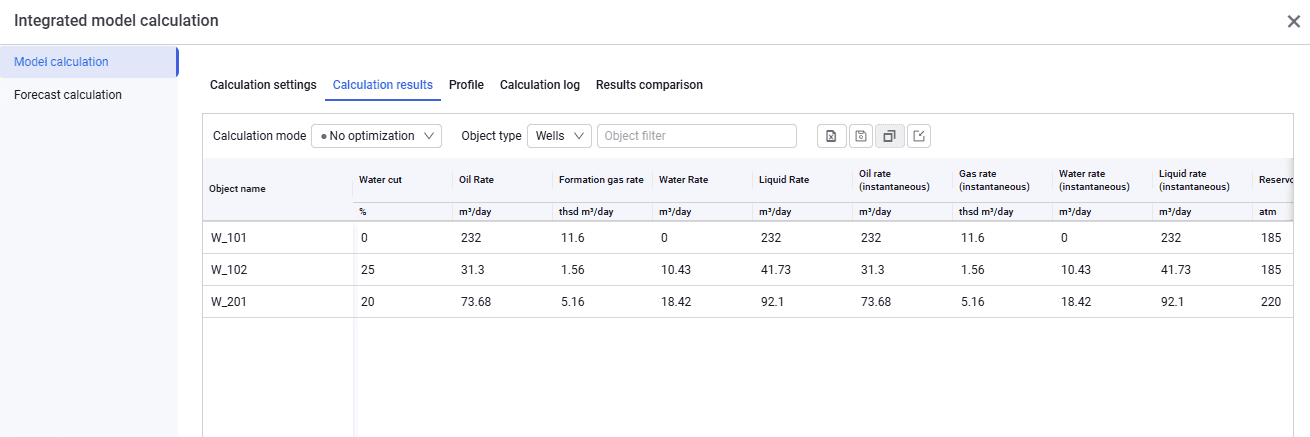Click W_101 formation gas rate cell 11.6

click(x=572, y=238)
